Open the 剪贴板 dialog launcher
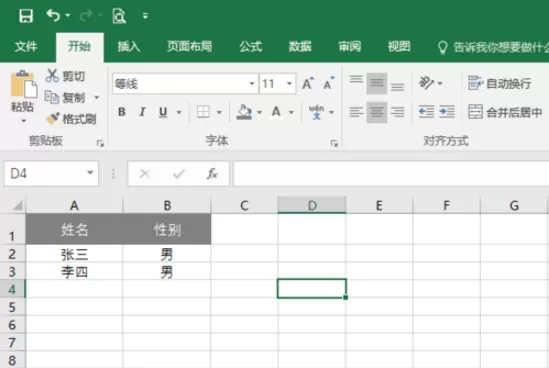The width and height of the screenshot is (549, 368). point(100,143)
